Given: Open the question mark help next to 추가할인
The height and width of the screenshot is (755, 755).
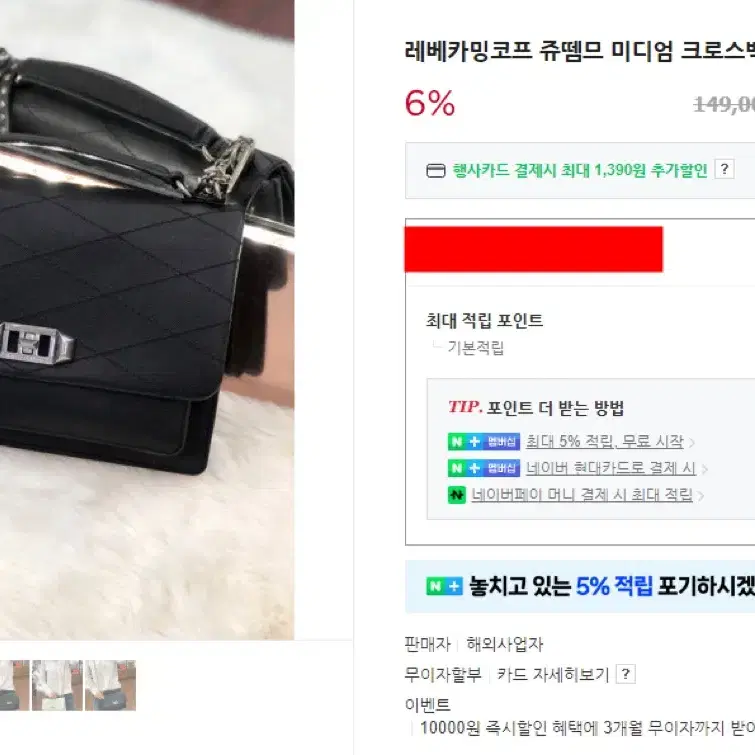Looking at the screenshot, I should click(724, 169).
